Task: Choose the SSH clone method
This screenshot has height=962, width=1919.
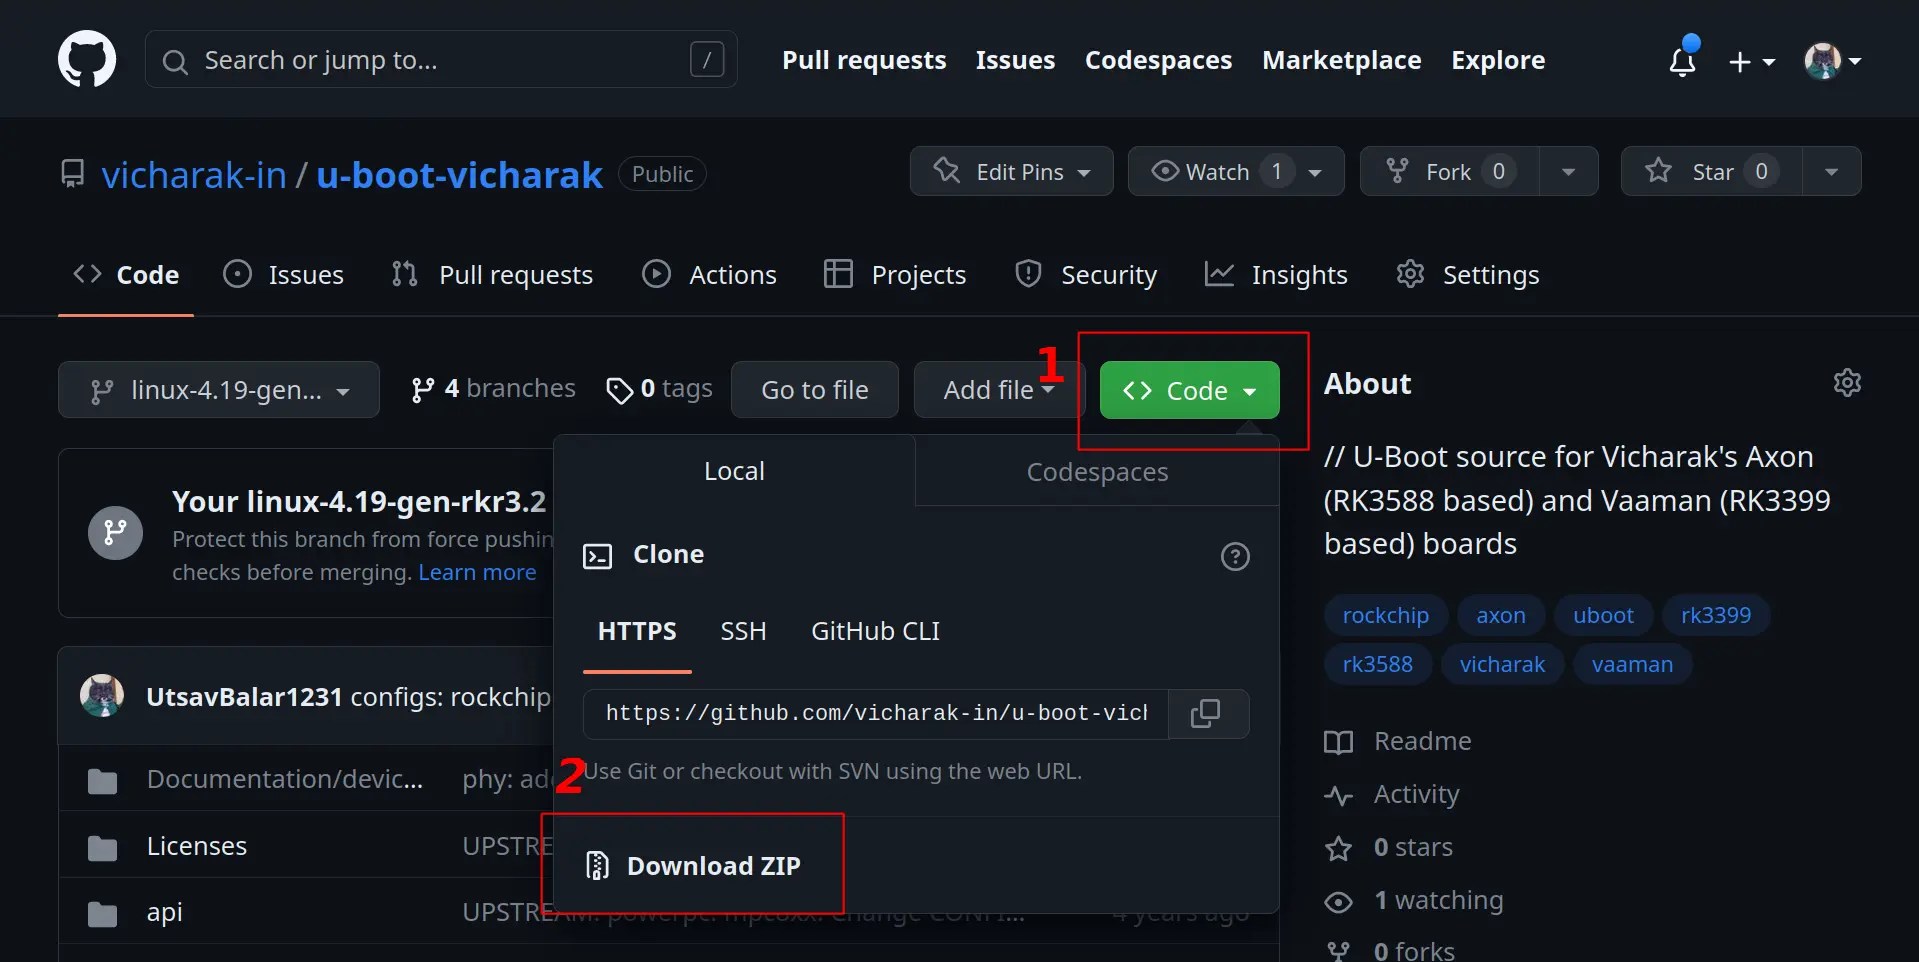Action: pyautogui.click(x=743, y=632)
